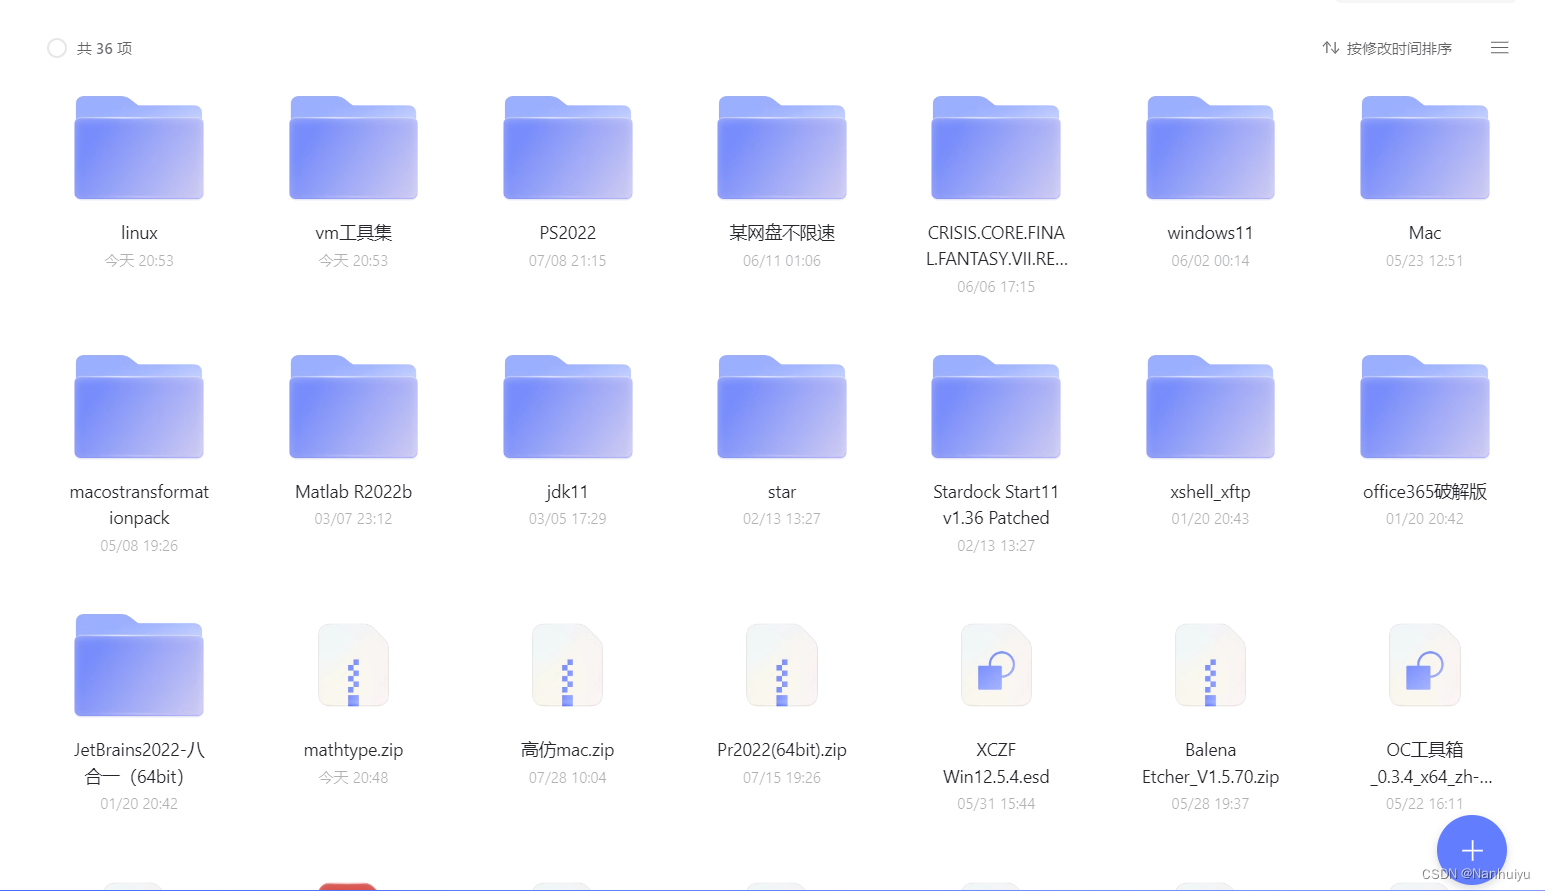Open the windows11 folder
1545x891 pixels.
click(x=1210, y=148)
